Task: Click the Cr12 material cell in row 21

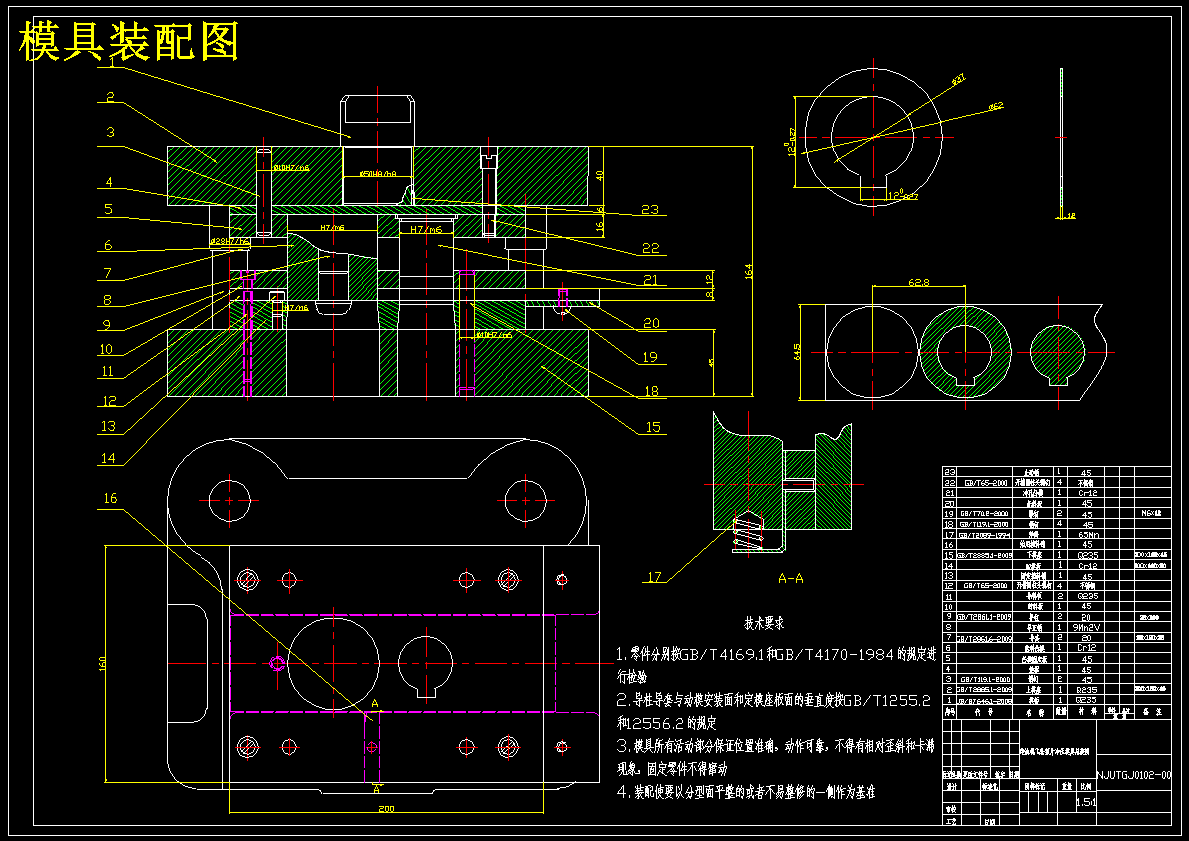Action: 1087,493
